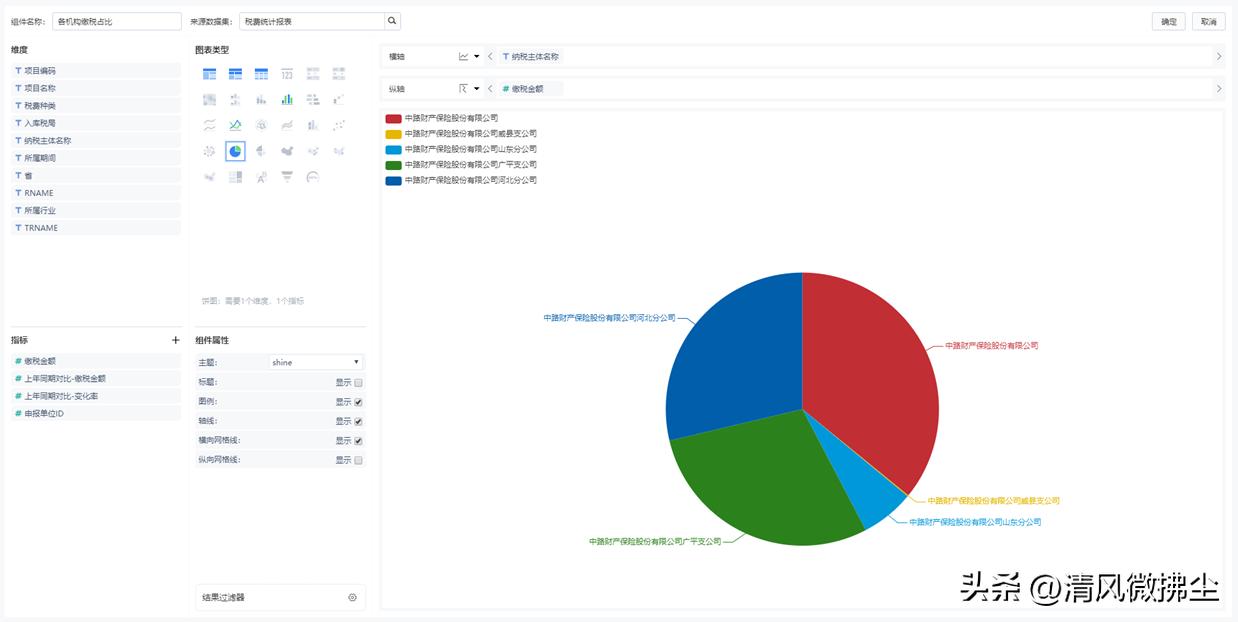Image resolution: width=1238 pixels, height=622 pixels.
Task: Click the right chevron on the 纵轴 row
Action: coord(1218,89)
